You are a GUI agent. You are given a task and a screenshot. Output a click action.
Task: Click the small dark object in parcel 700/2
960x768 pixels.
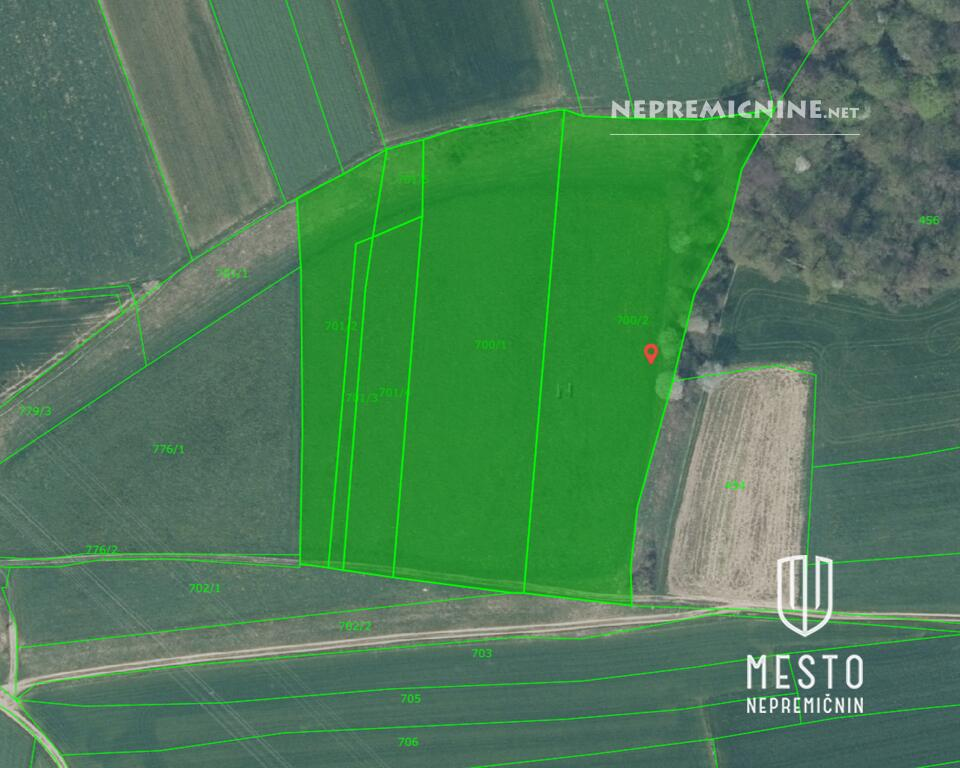click(x=565, y=390)
